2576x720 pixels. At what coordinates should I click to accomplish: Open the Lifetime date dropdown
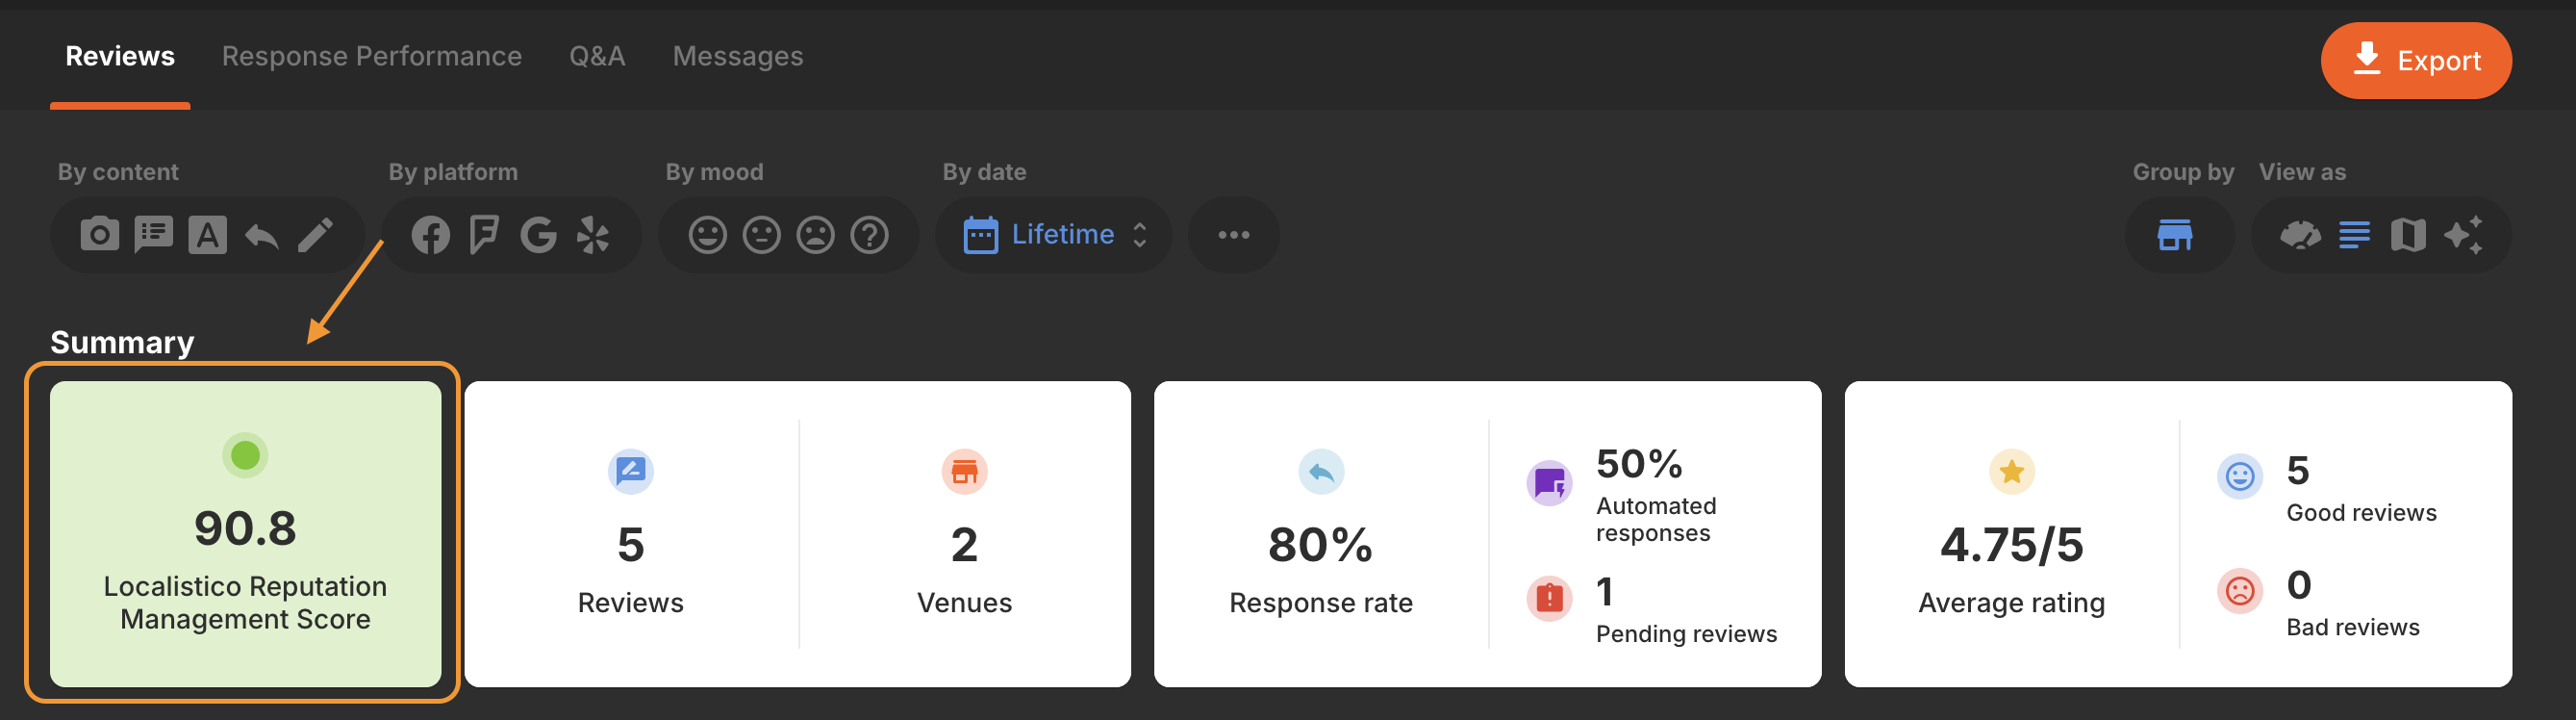click(x=1054, y=235)
